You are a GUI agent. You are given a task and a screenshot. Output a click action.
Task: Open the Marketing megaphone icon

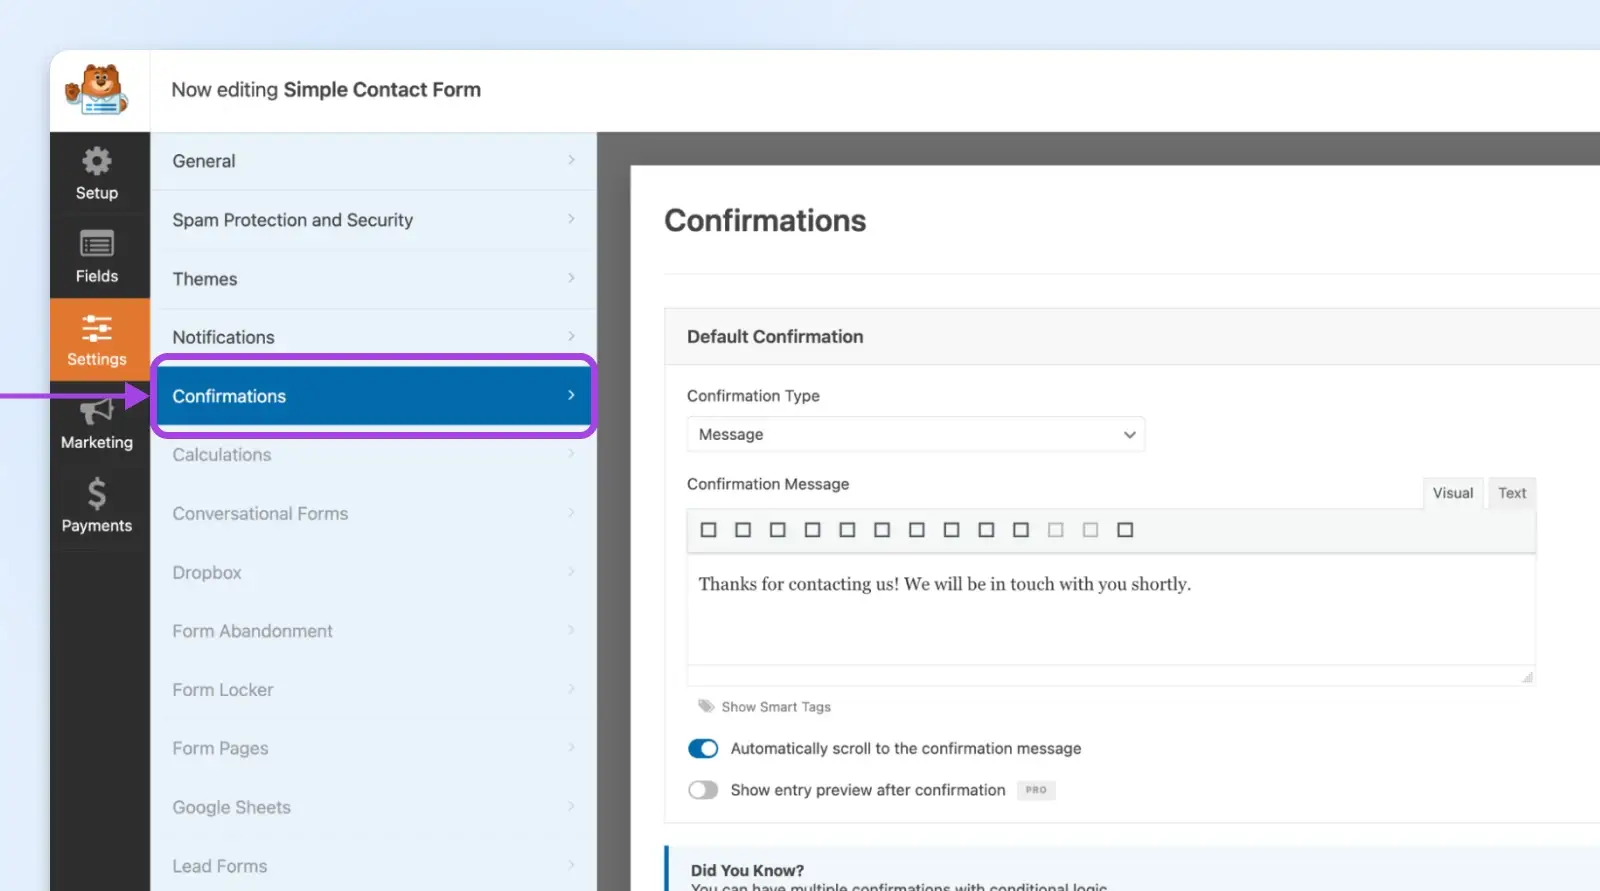(x=97, y=412)
